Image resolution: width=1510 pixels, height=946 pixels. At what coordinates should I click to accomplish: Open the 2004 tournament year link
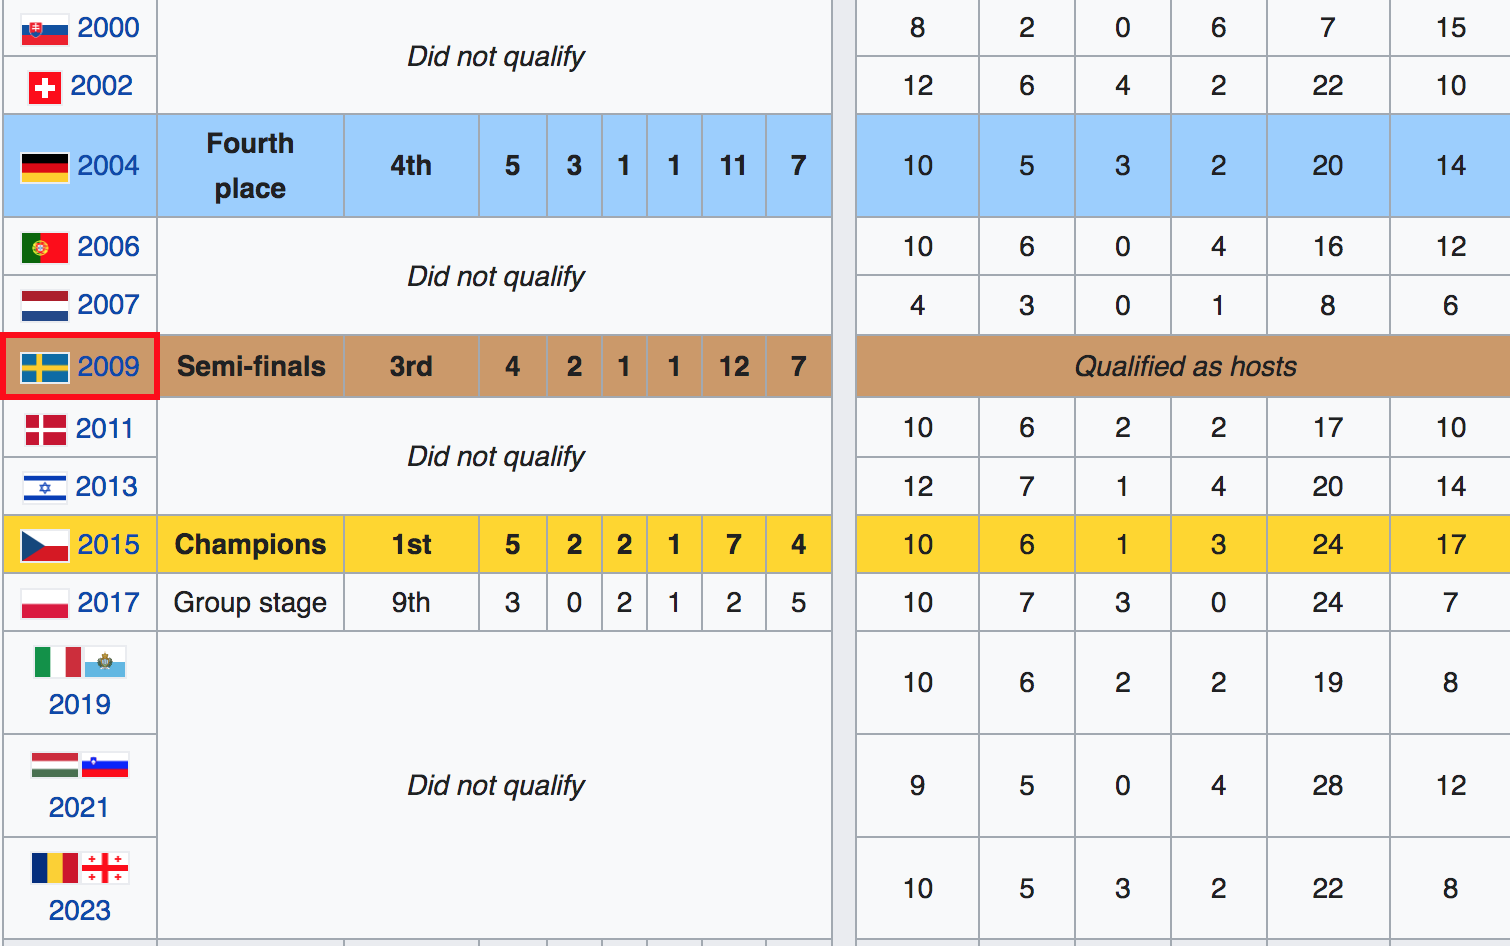108,166
